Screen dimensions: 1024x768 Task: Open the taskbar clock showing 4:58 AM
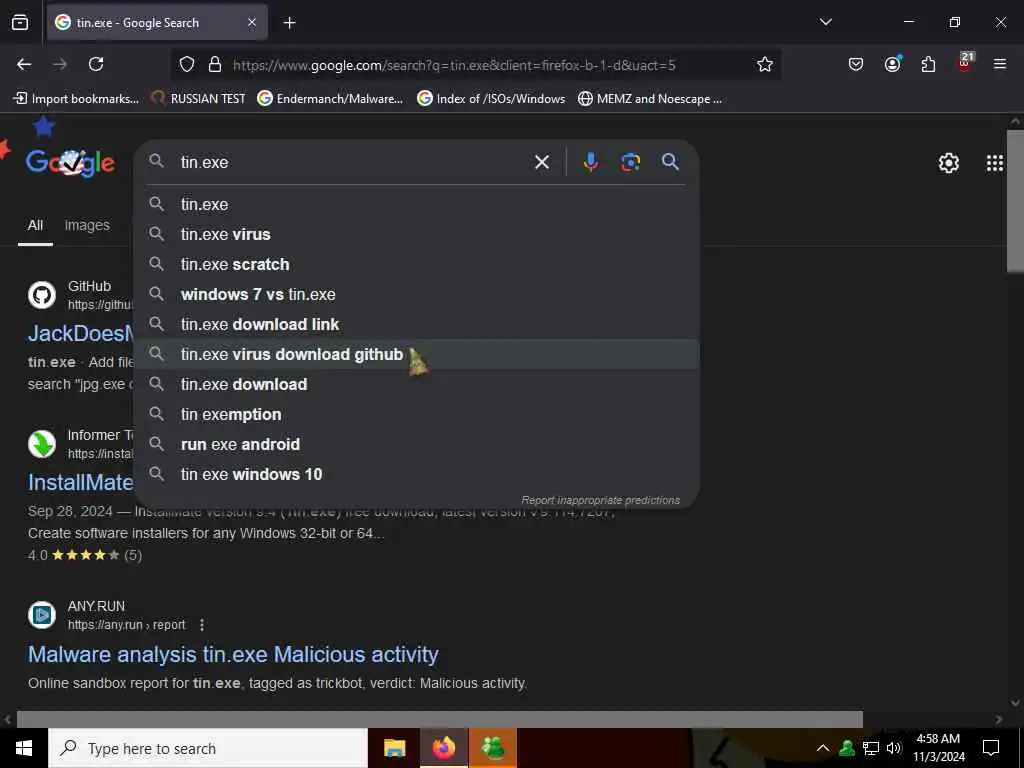pyautogui.click(x=938, y=748)
